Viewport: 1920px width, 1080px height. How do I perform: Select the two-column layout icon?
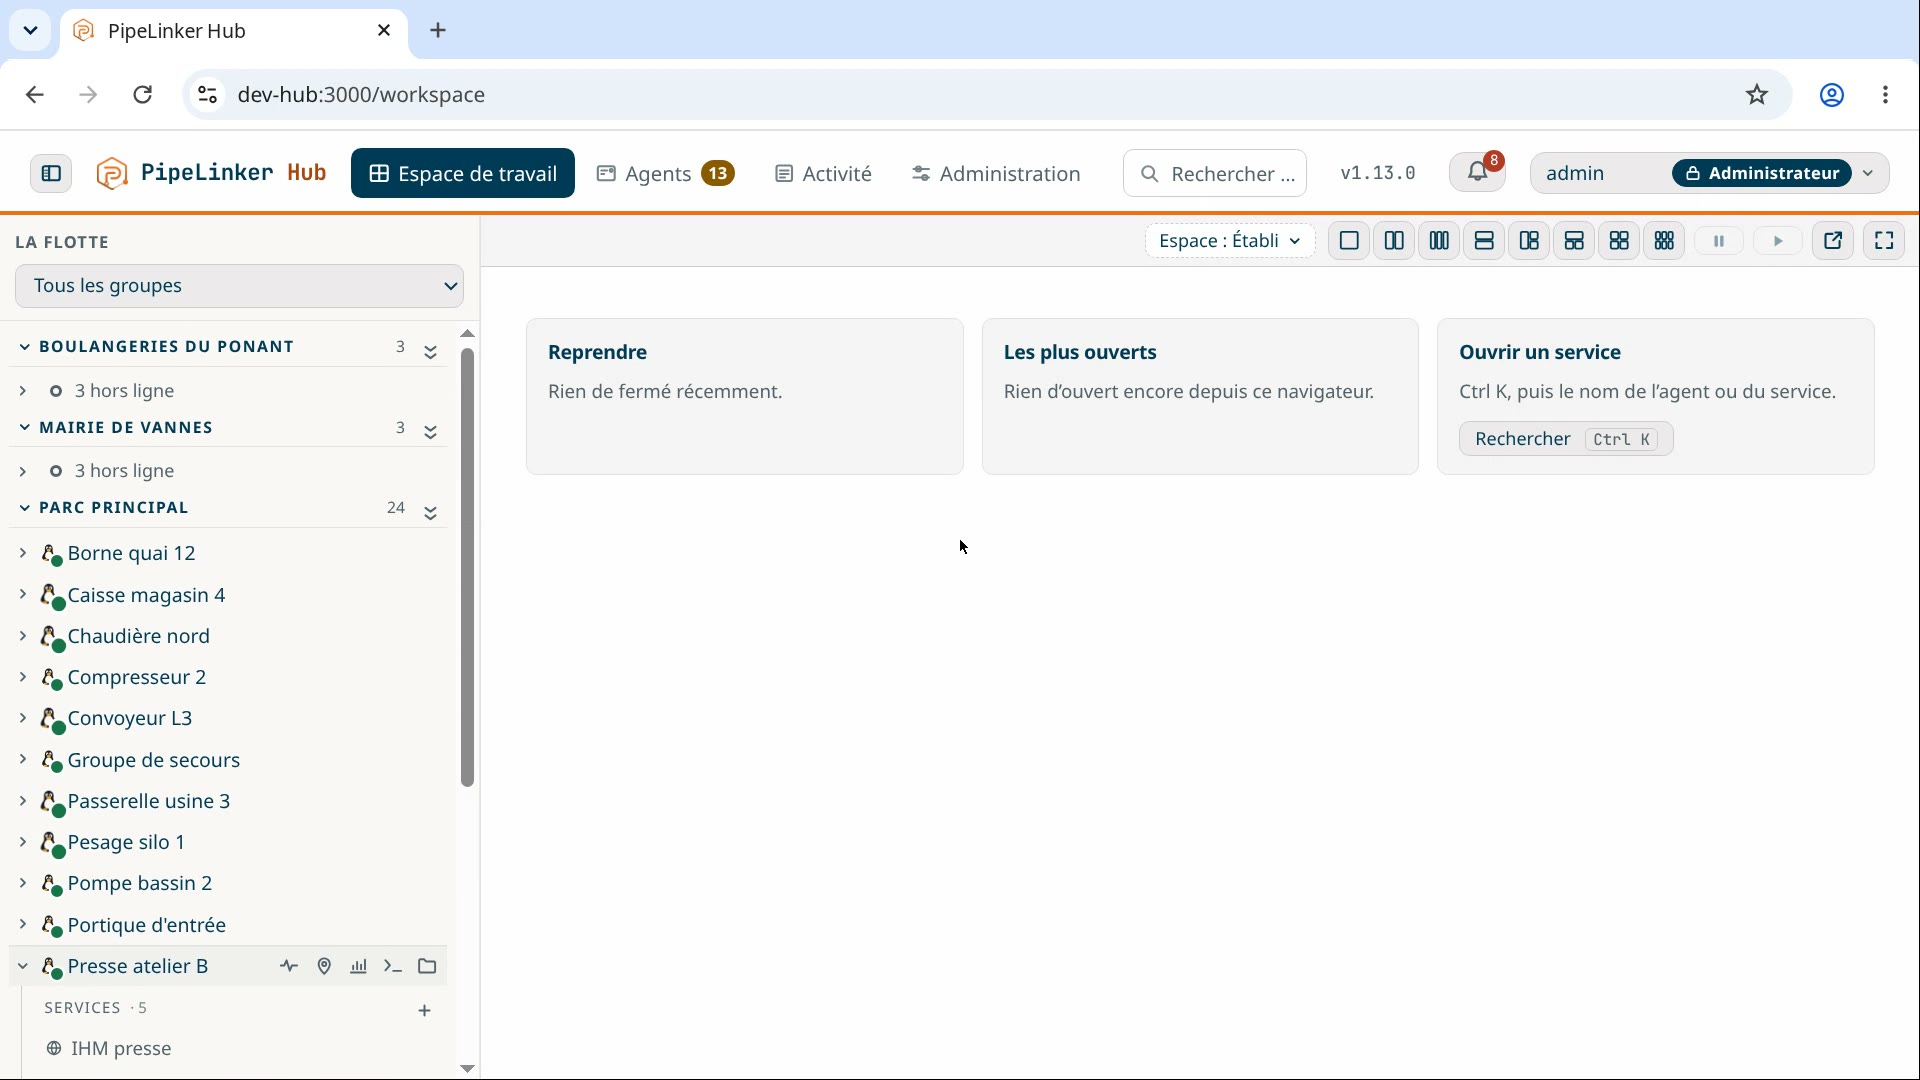click(1394, 241)
